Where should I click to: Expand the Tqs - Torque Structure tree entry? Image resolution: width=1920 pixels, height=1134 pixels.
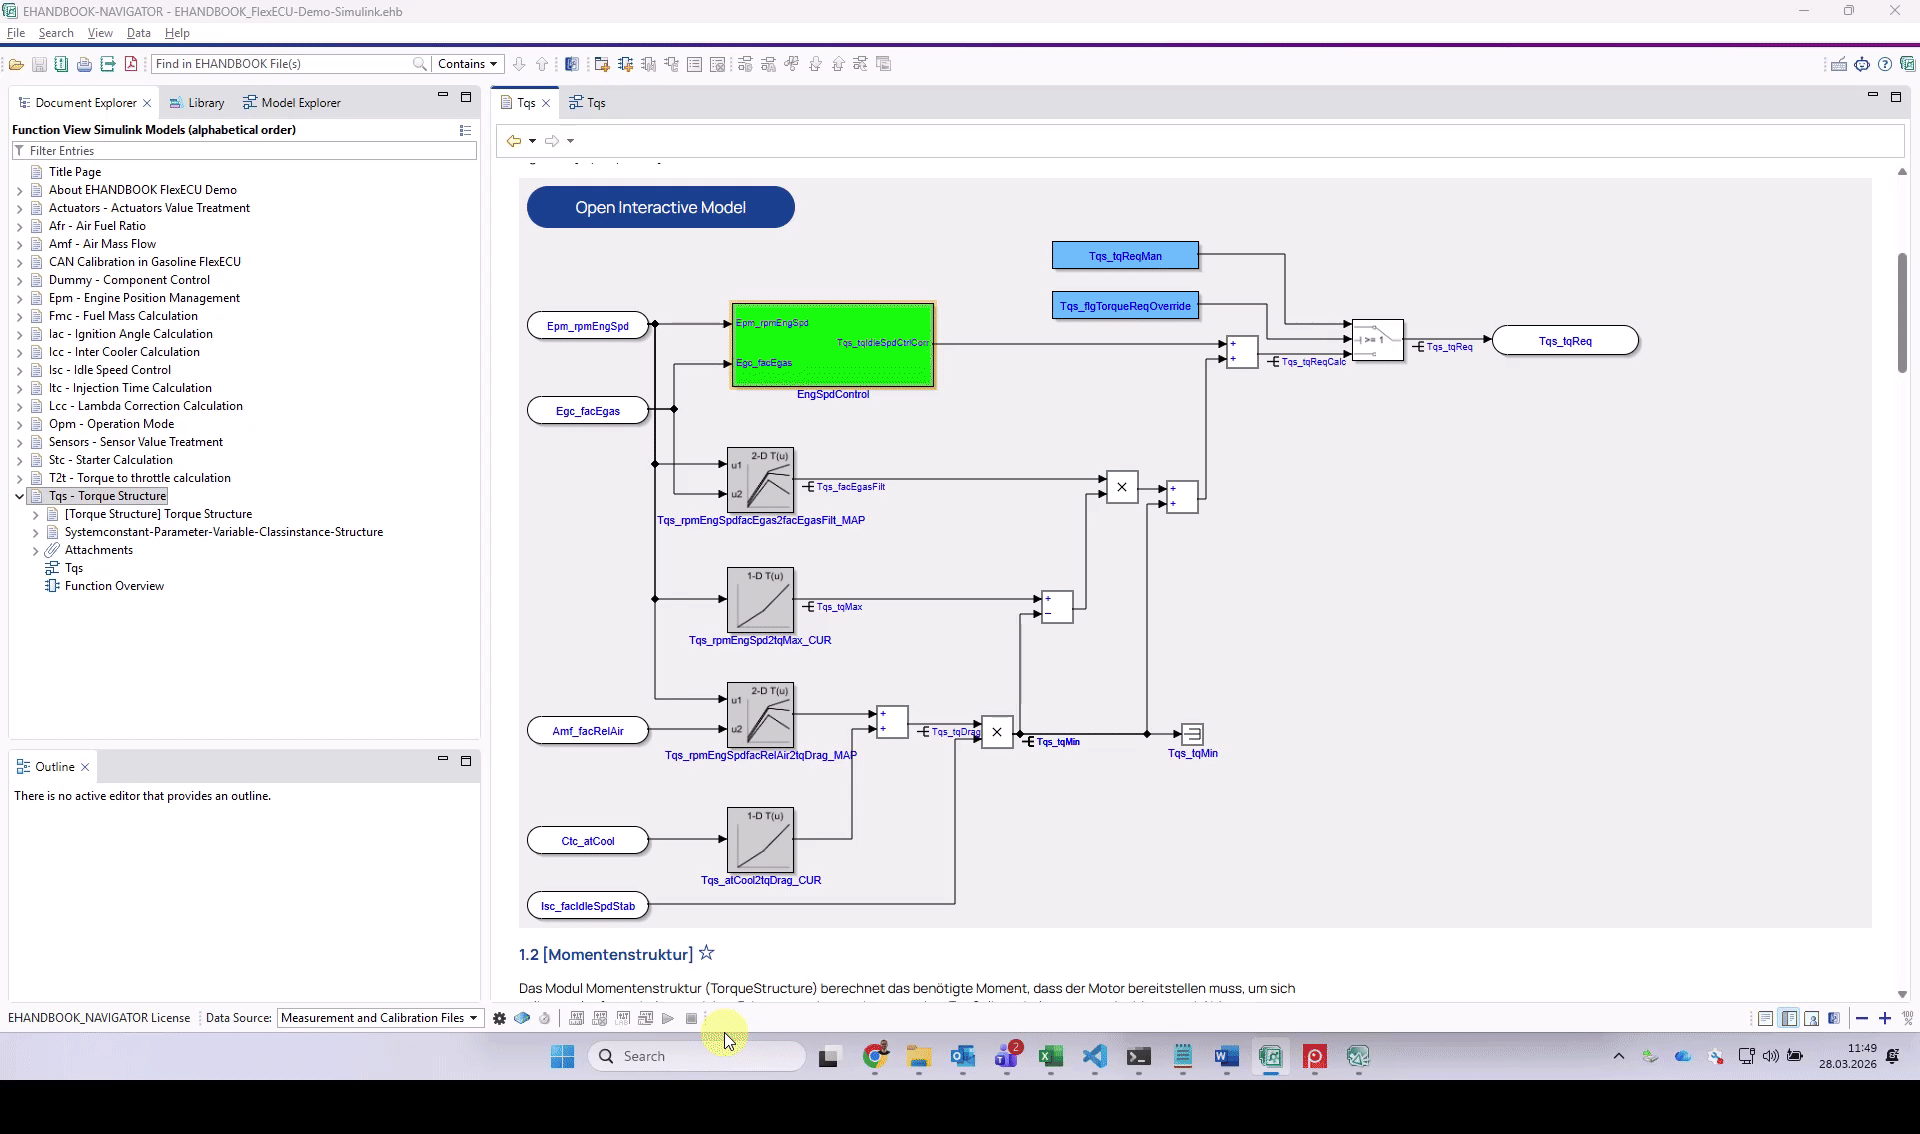tap(19, 496)
